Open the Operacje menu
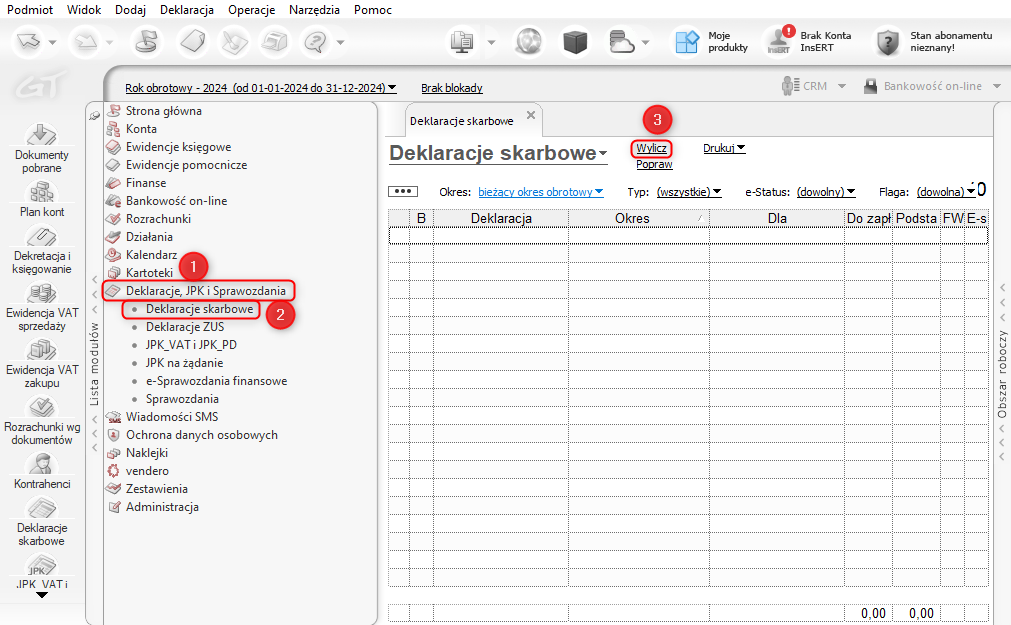1011x625 pixels. (x=251, y=10)
